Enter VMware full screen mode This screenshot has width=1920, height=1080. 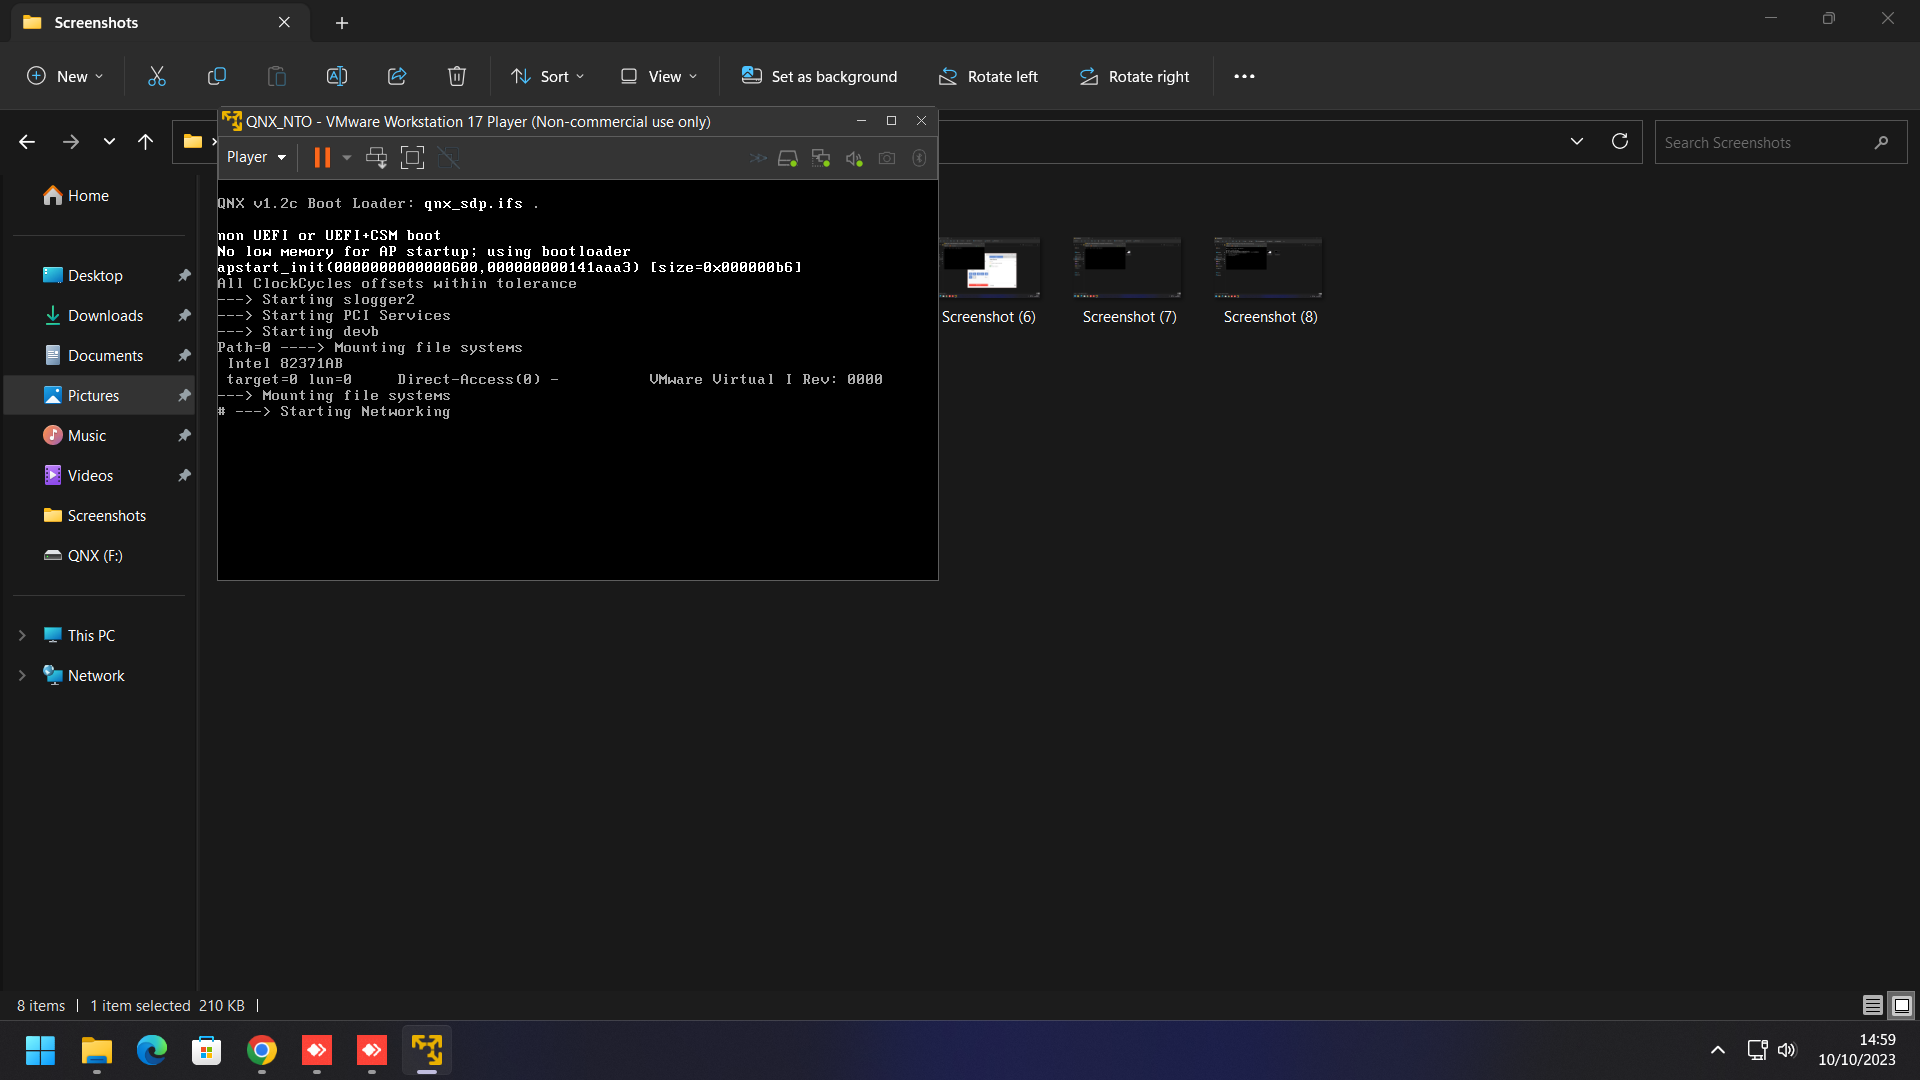tap(412, 158)
